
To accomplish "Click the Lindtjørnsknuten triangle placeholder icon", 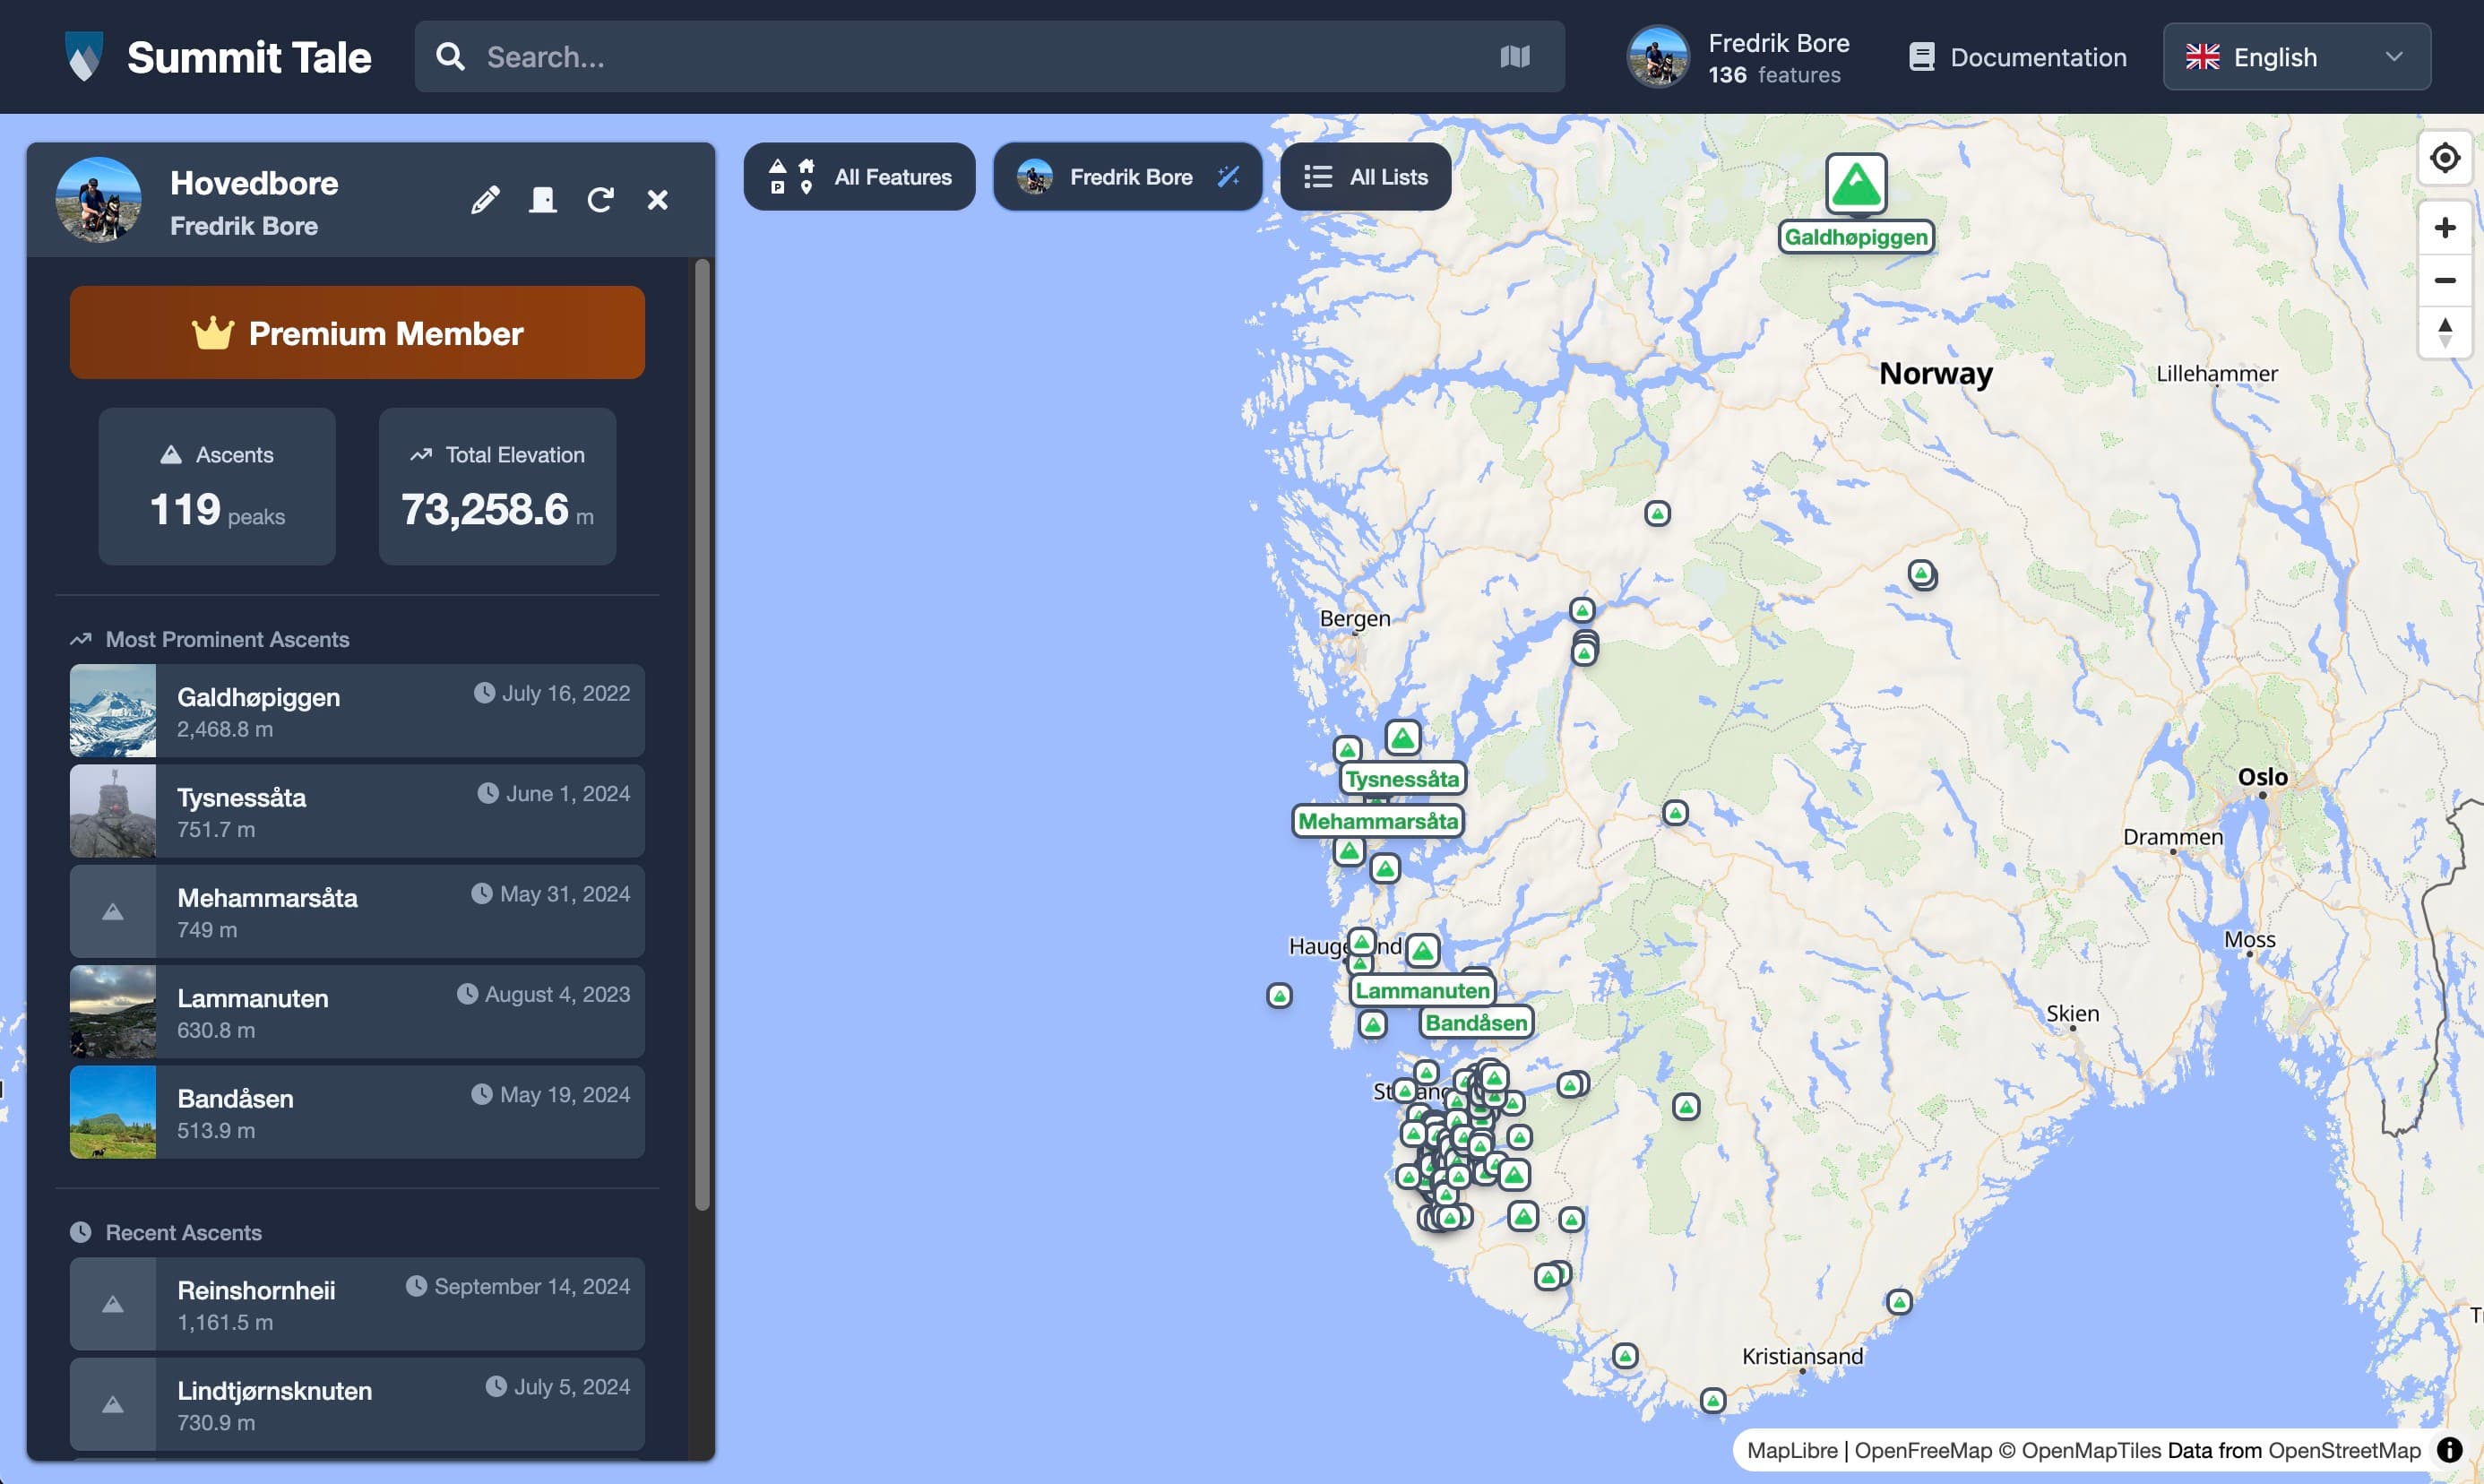I will [x=113, y=1404].
